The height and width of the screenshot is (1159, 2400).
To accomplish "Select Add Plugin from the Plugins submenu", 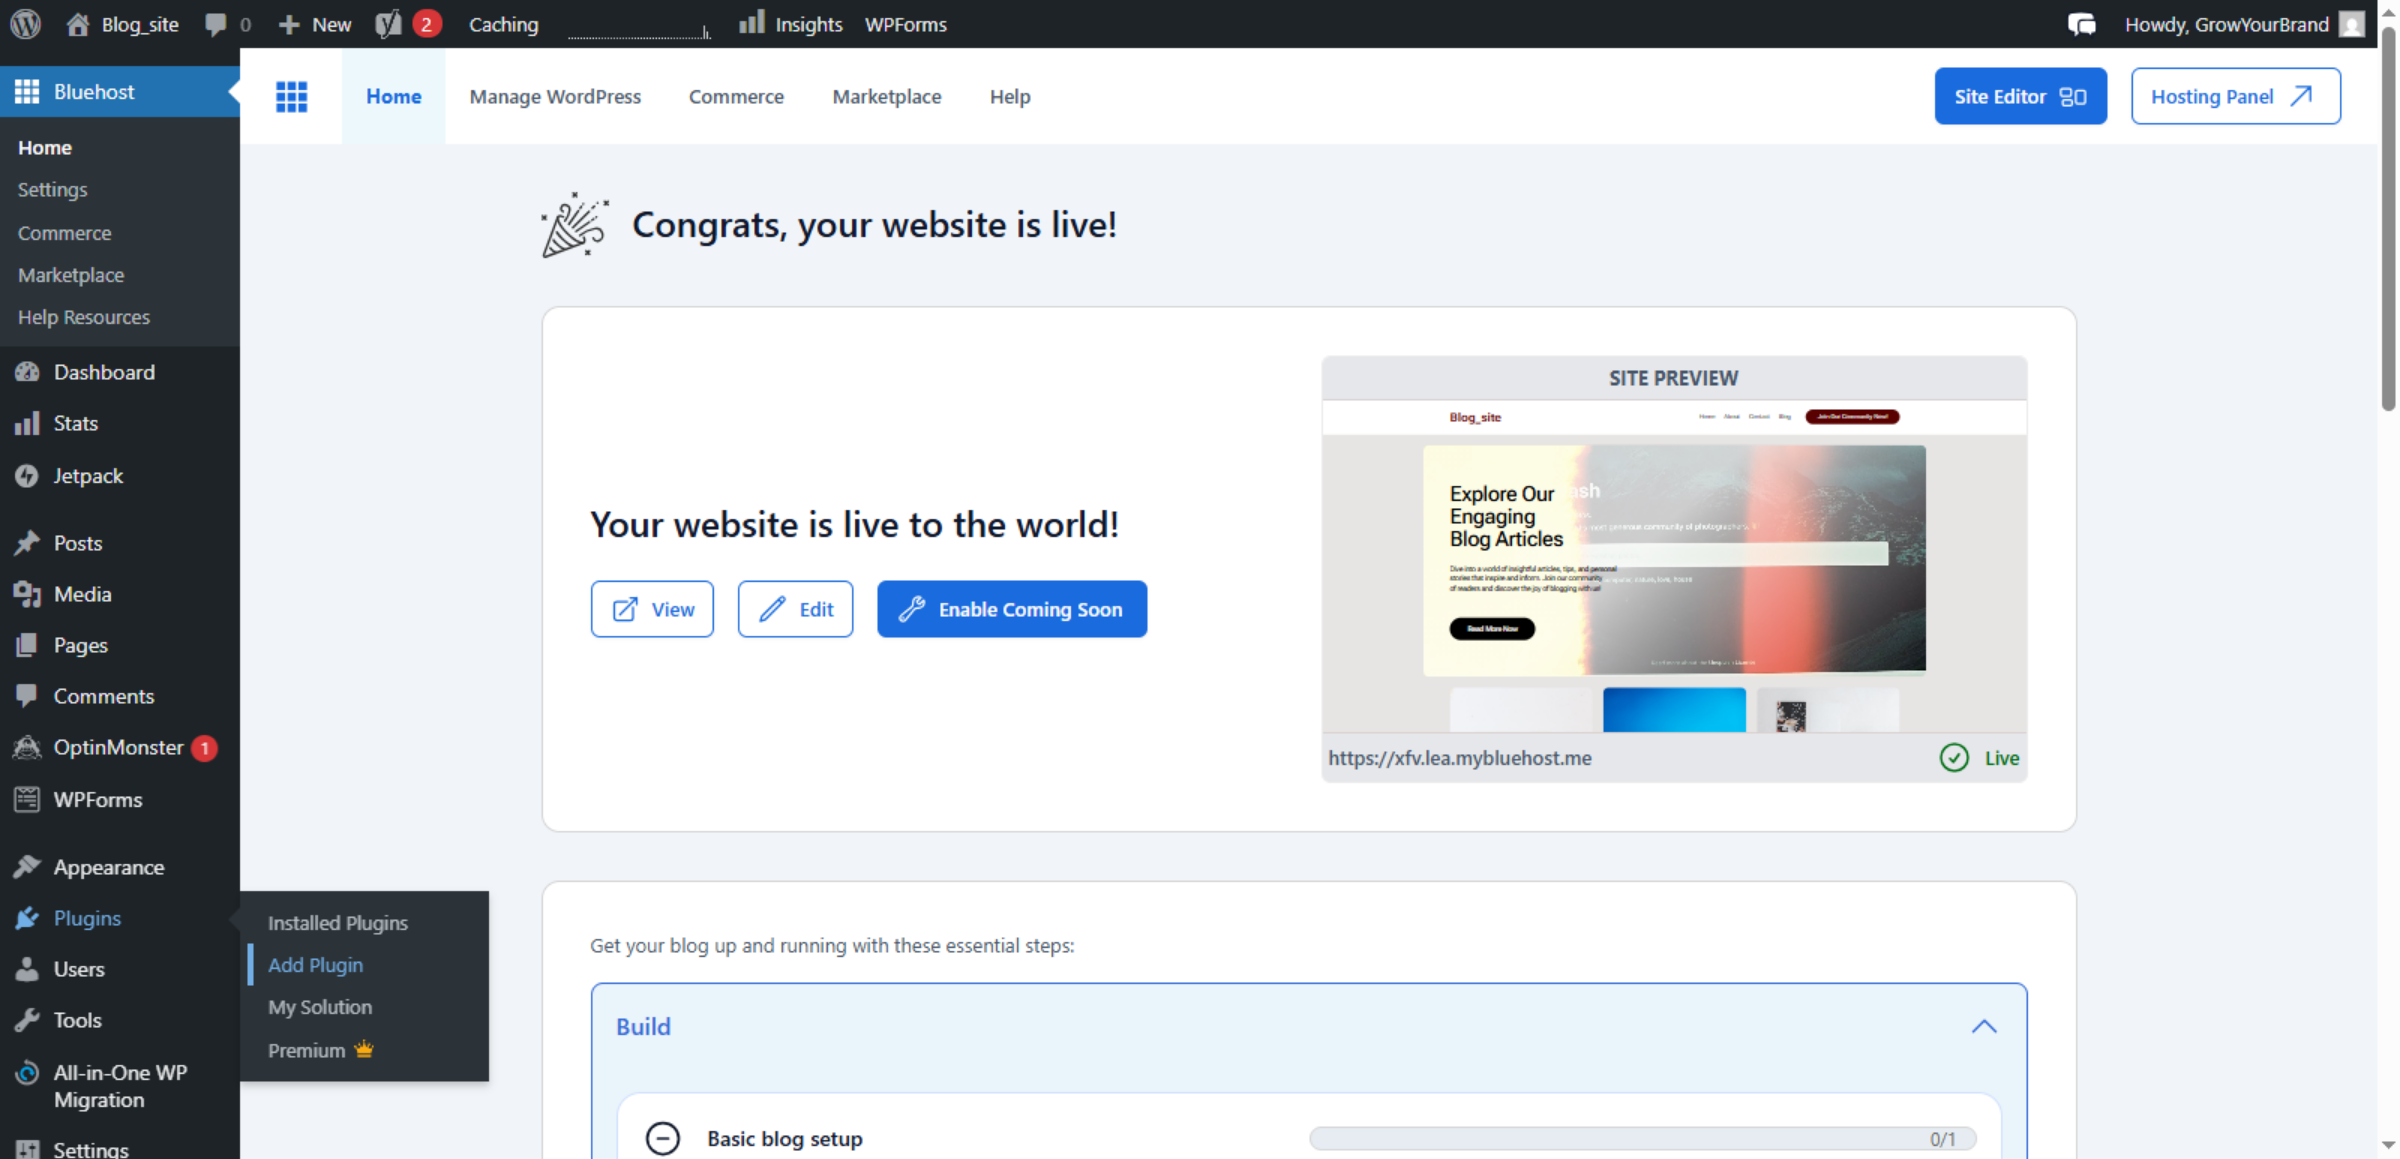I will pos(315,964).
